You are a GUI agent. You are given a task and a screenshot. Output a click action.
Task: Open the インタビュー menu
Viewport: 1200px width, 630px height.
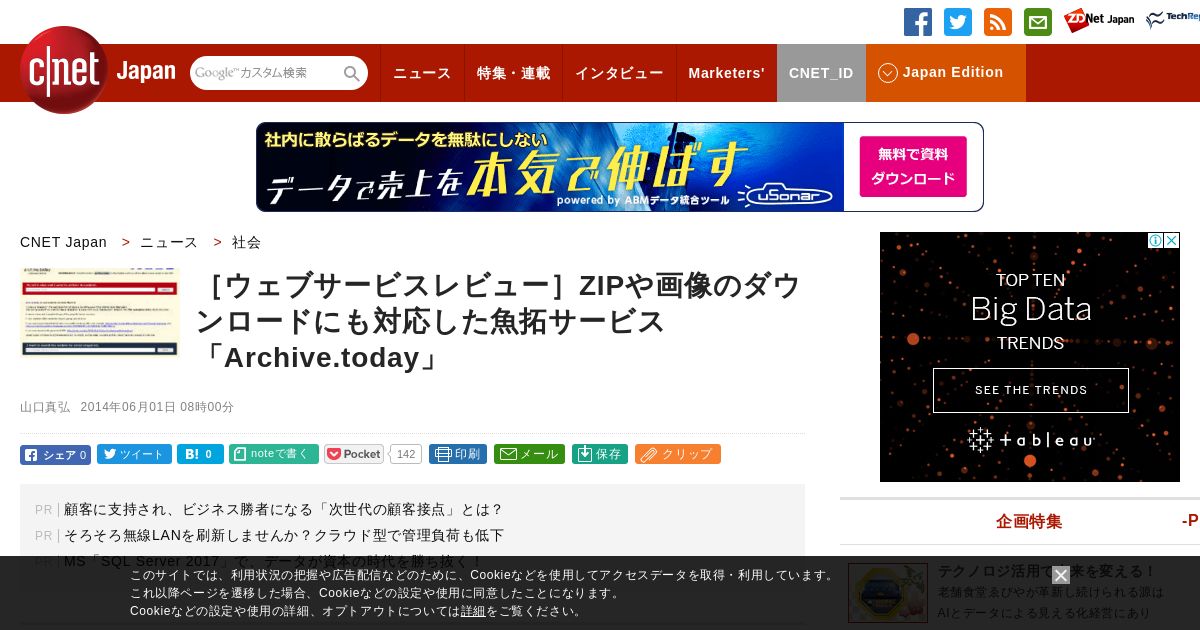pyautogui.click(x=619, y=73)
